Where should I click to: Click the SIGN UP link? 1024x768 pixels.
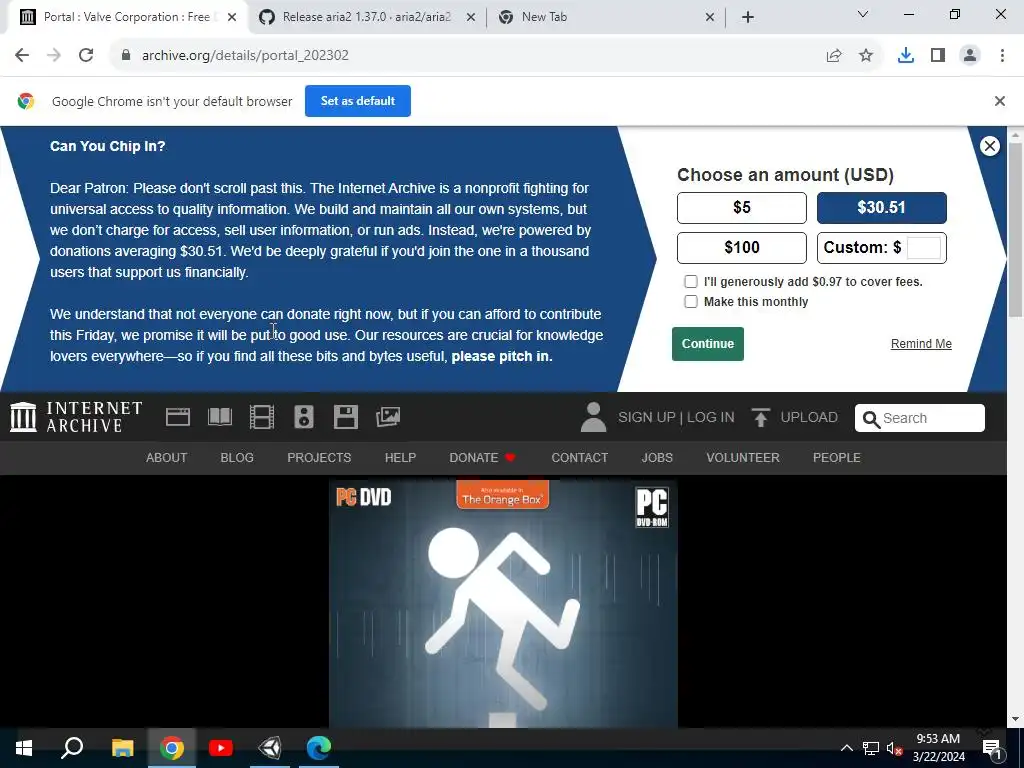pyautogui.click(x=647, y=417)
